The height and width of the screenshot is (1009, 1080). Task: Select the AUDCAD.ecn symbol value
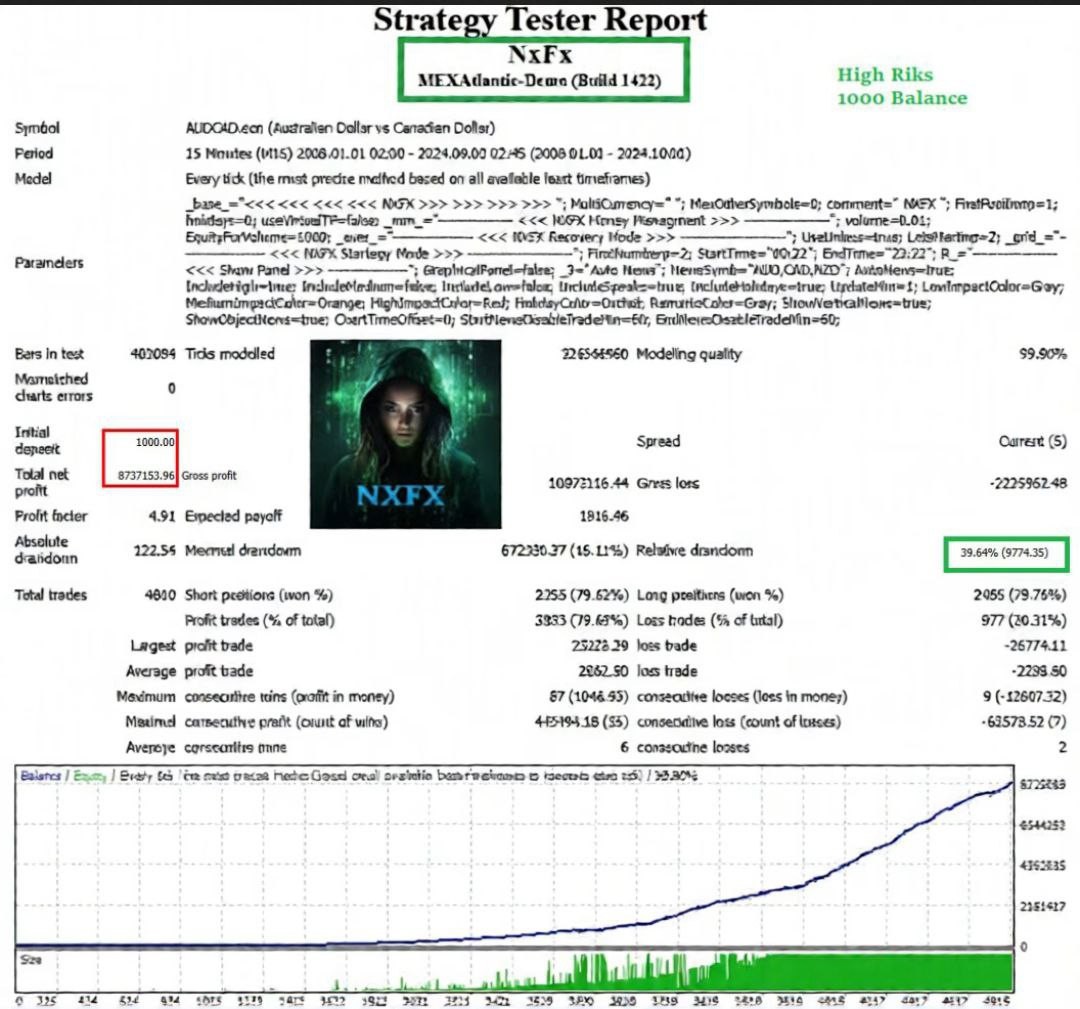tap(340, 128)
